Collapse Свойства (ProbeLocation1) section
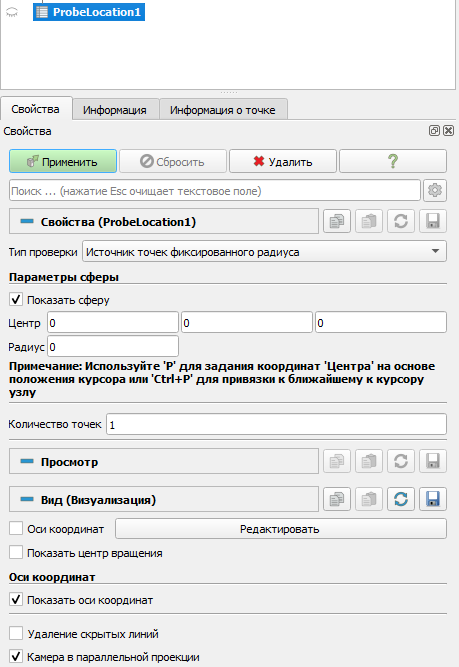The width and height of the screenshot is (459, 667). (27, 221)
